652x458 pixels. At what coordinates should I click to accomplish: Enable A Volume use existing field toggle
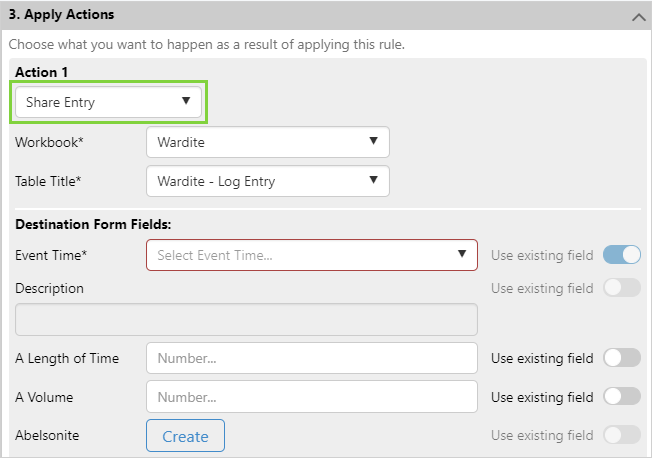622,397
